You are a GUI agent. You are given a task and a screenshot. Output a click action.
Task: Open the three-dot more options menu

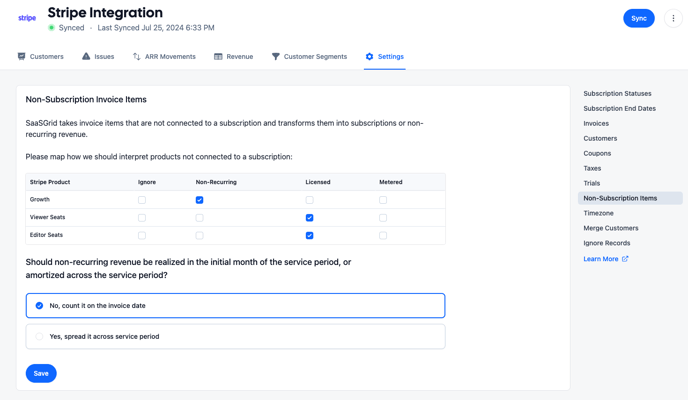pos(673,18)
